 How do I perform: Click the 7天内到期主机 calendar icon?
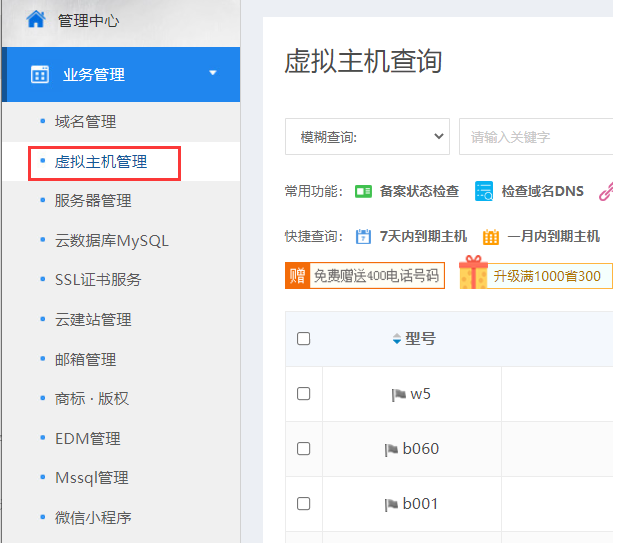click(x=364, y=237)
